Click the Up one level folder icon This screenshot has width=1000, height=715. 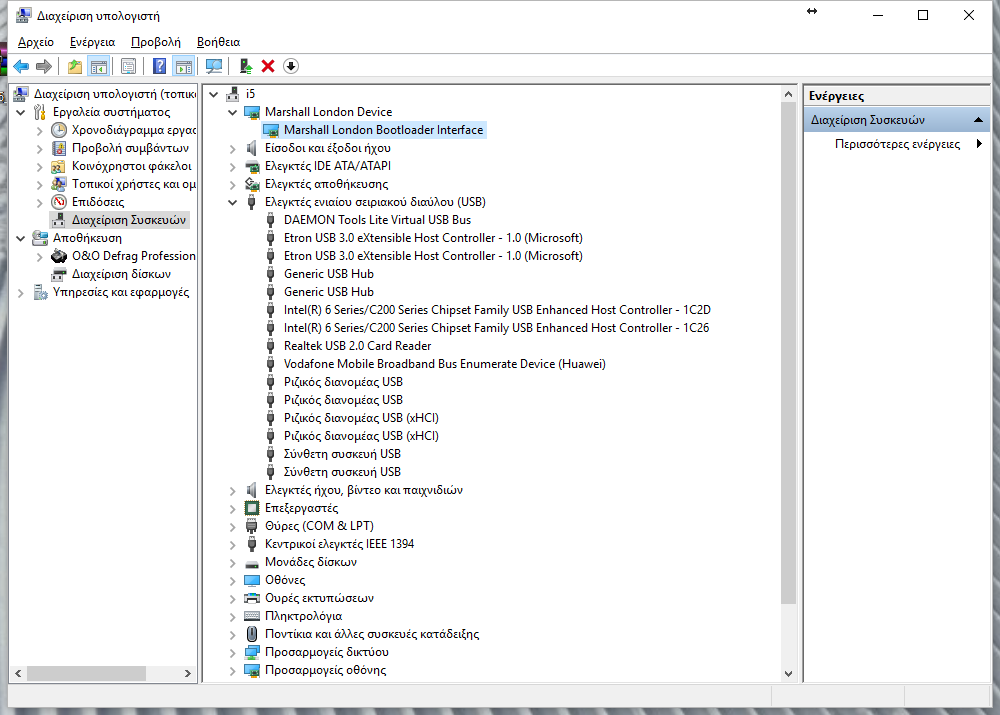point(74,66)
